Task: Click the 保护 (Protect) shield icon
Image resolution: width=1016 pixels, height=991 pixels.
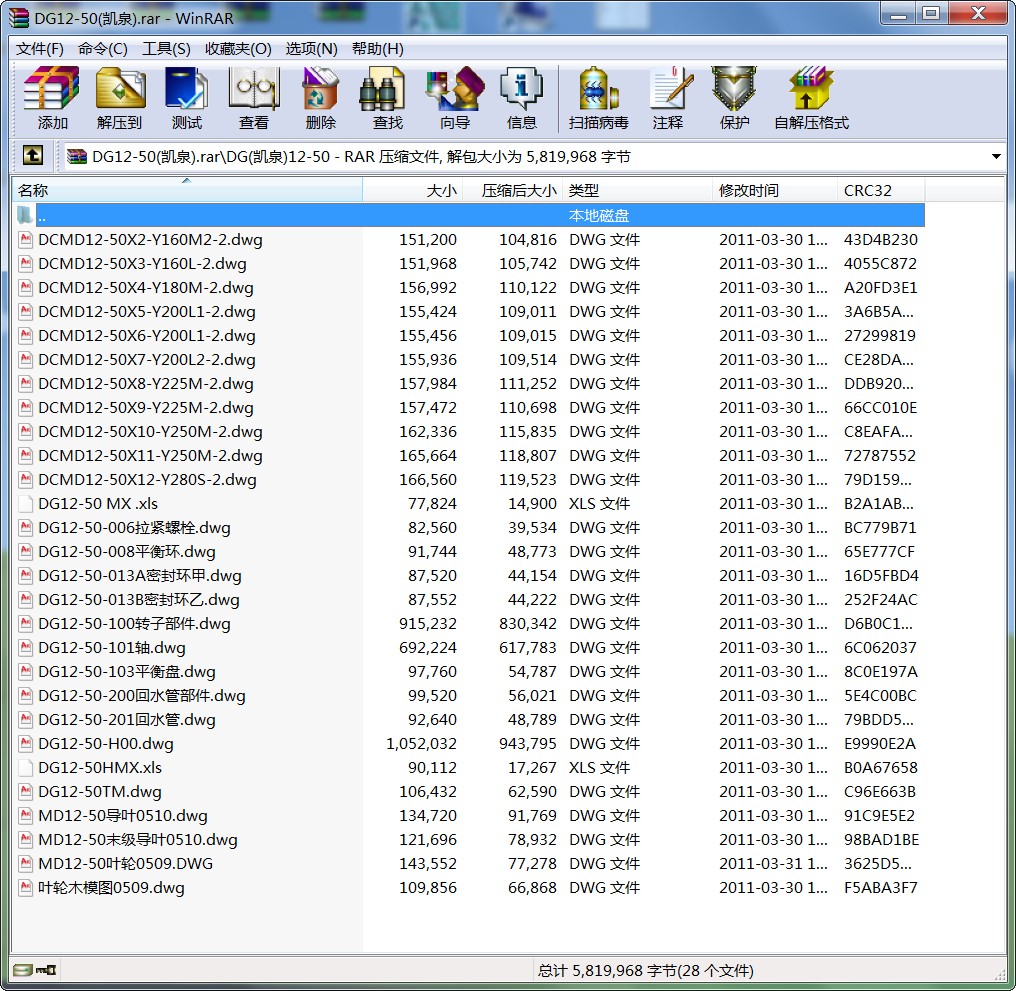Action: tap(734, 98)
